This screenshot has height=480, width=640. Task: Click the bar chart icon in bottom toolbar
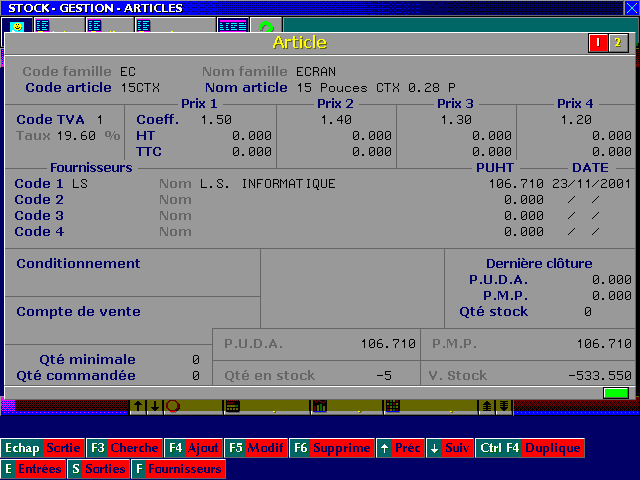point(320,406)
